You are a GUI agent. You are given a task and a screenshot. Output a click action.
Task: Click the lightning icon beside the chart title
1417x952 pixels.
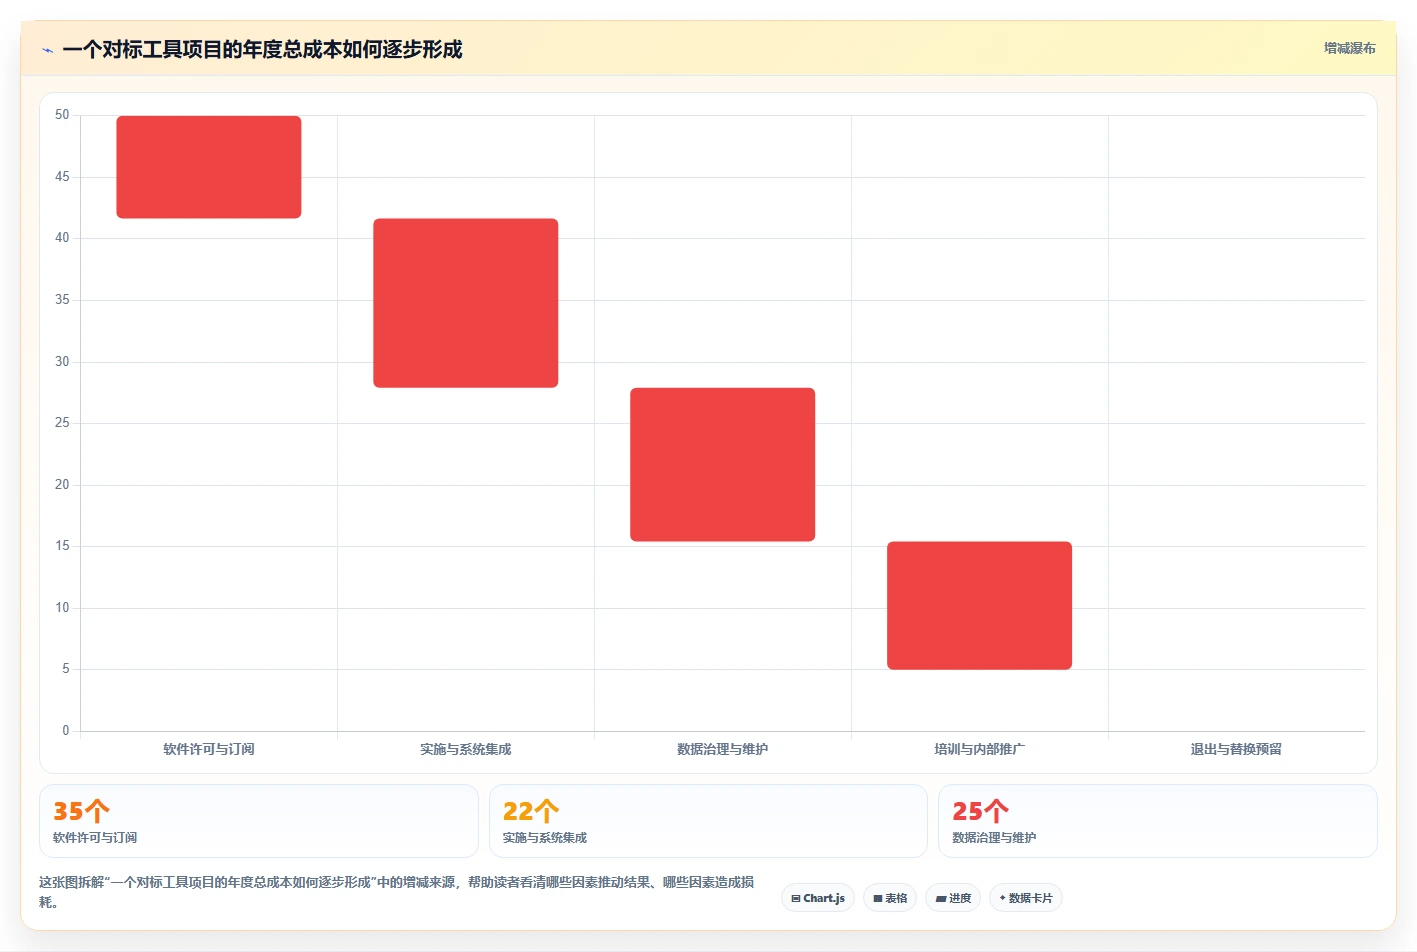[47, 50]
